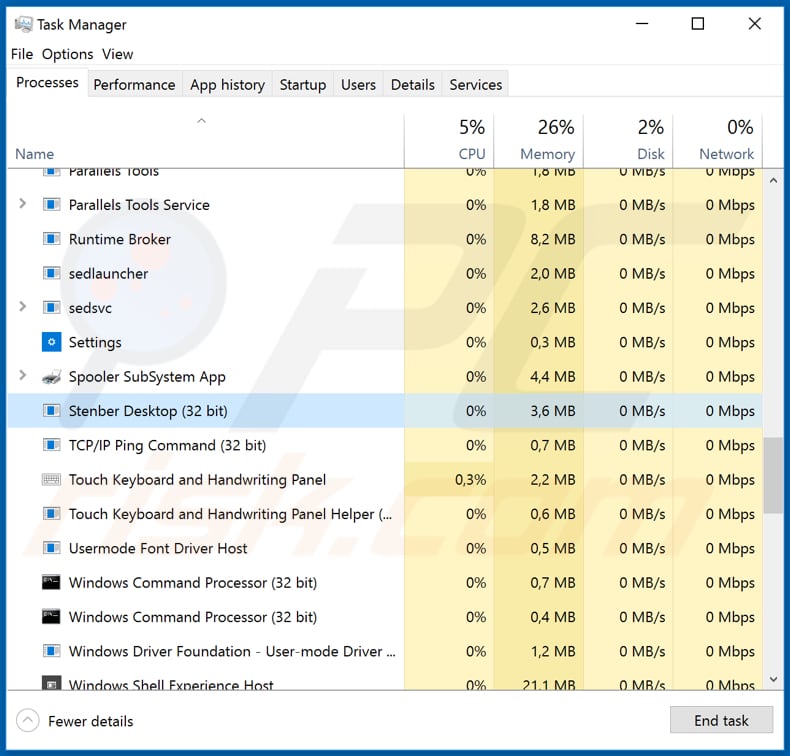This screenshot has height=756, width=790.
Task: Click the Runtime Broker process icon
Action: [x=51, y=239]
